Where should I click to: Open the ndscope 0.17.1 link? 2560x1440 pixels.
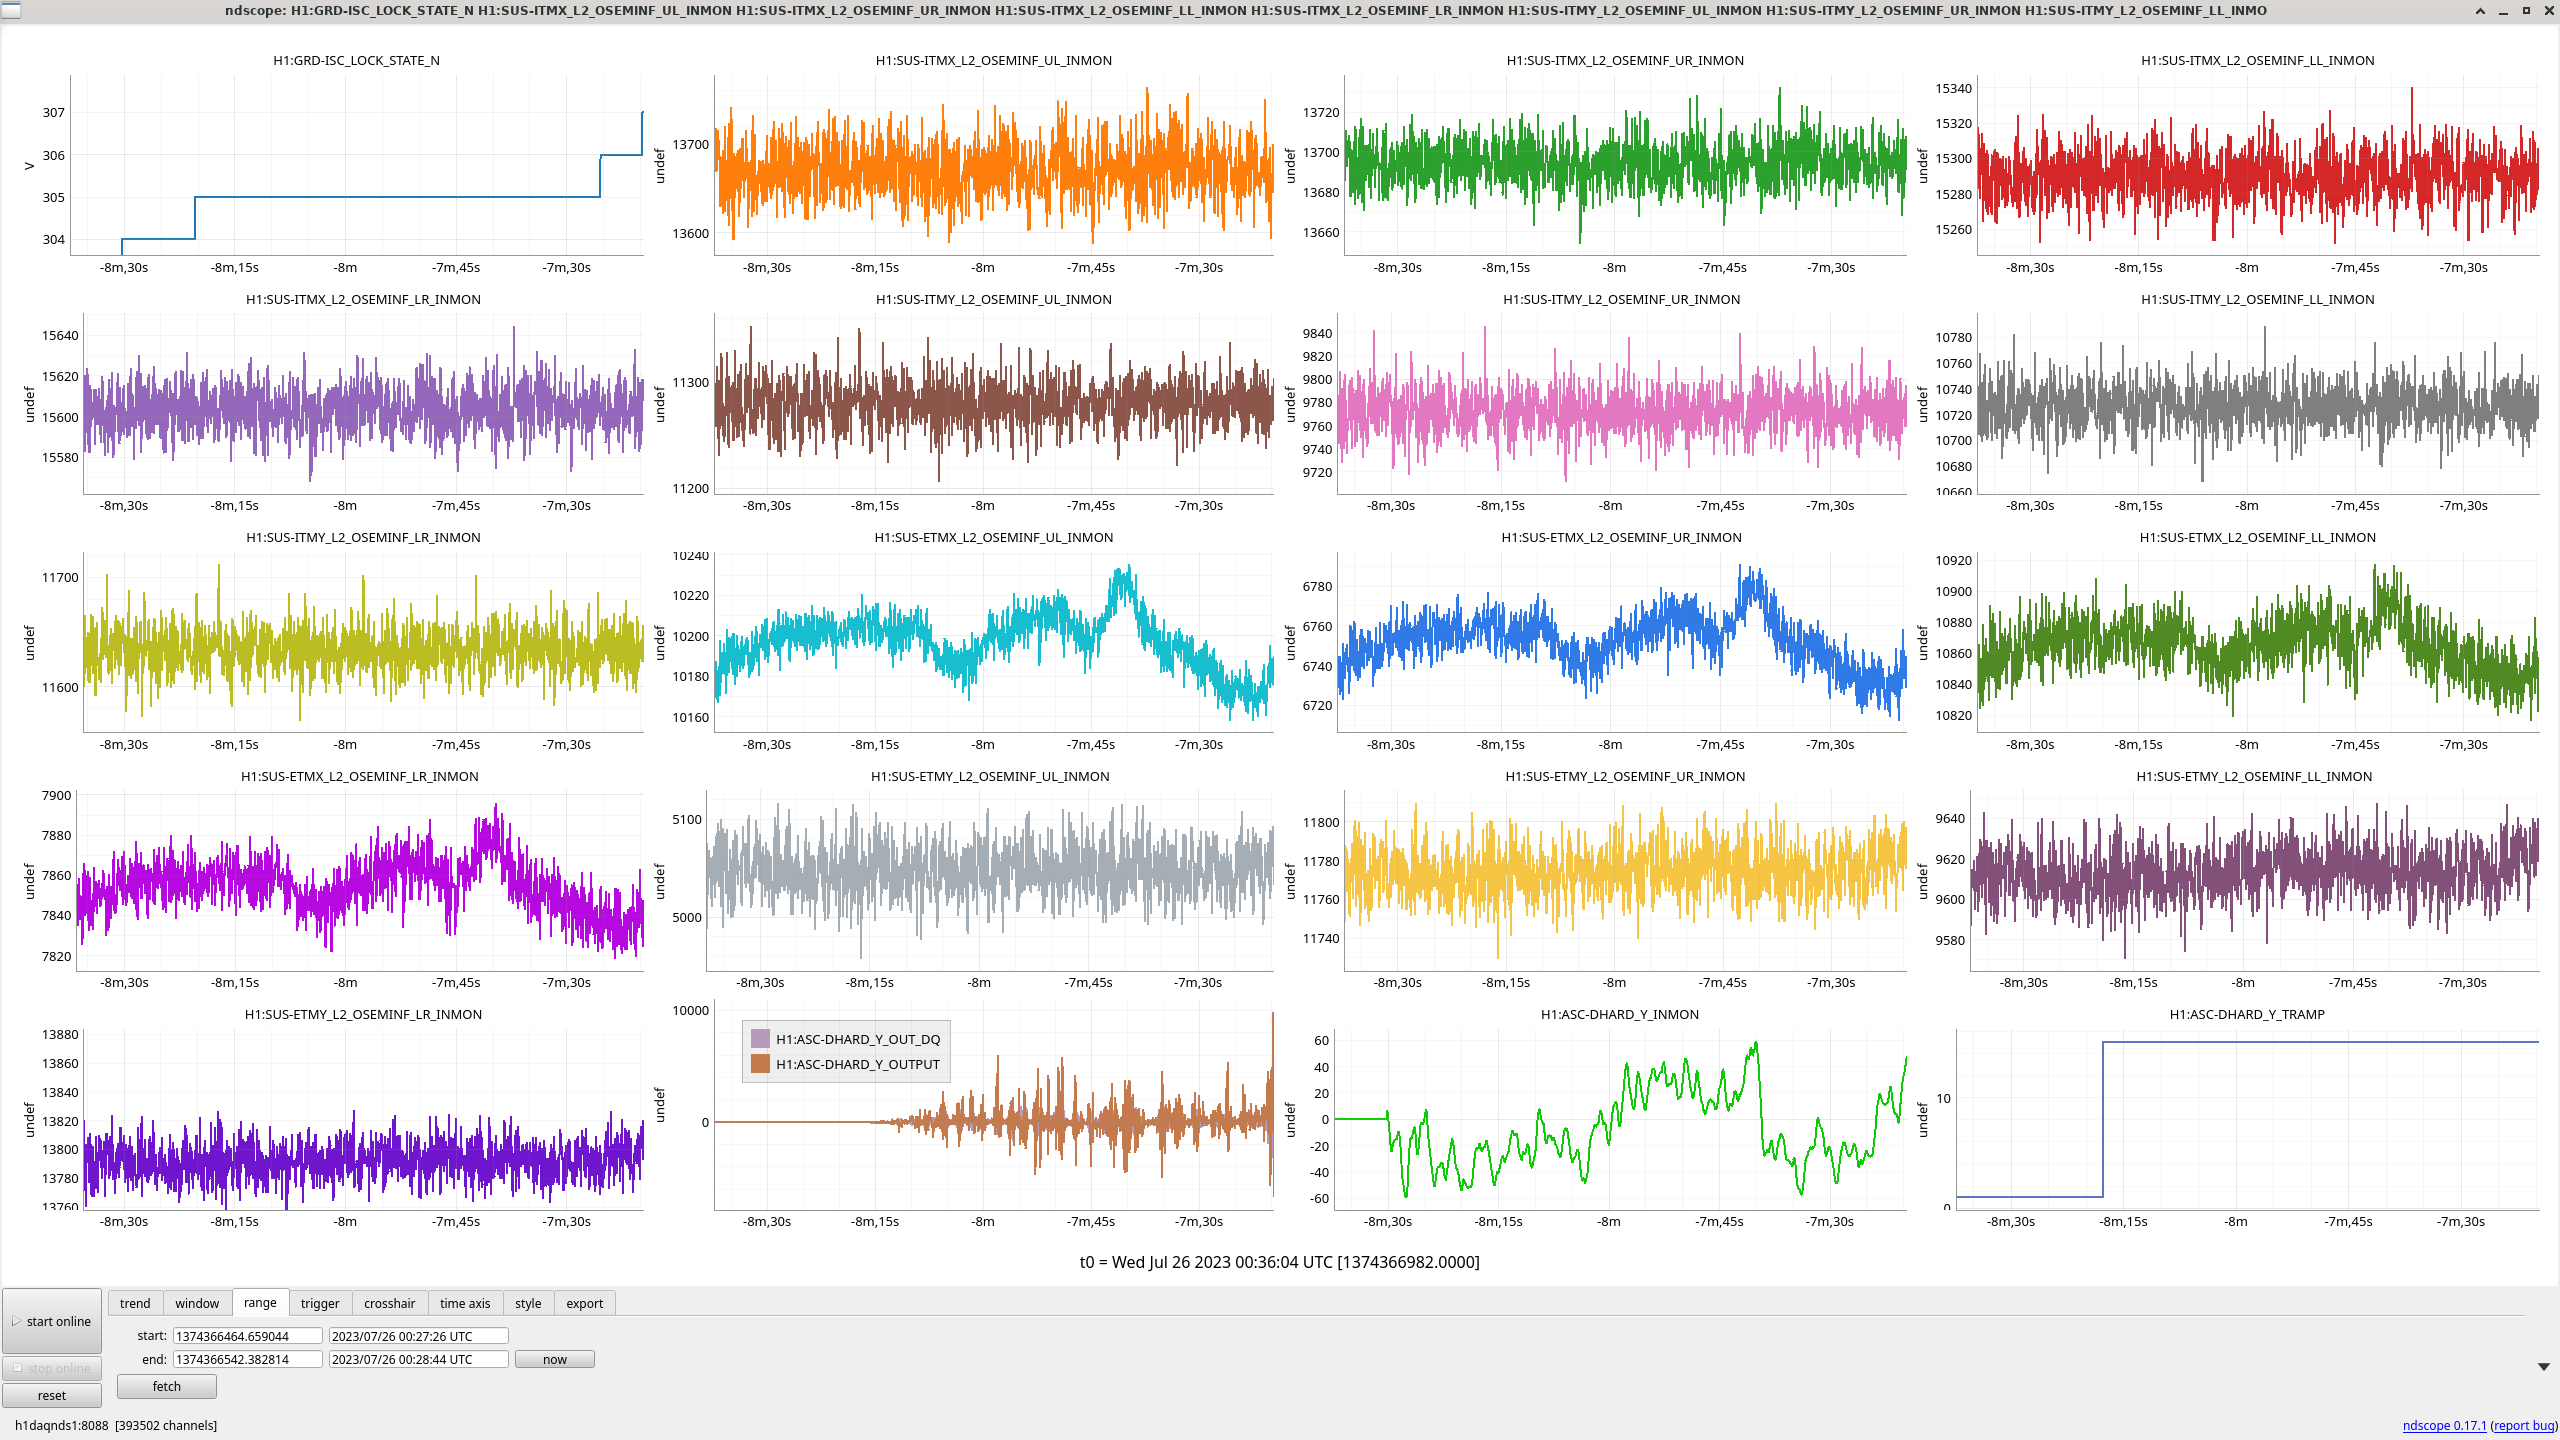[2444, 1425]
